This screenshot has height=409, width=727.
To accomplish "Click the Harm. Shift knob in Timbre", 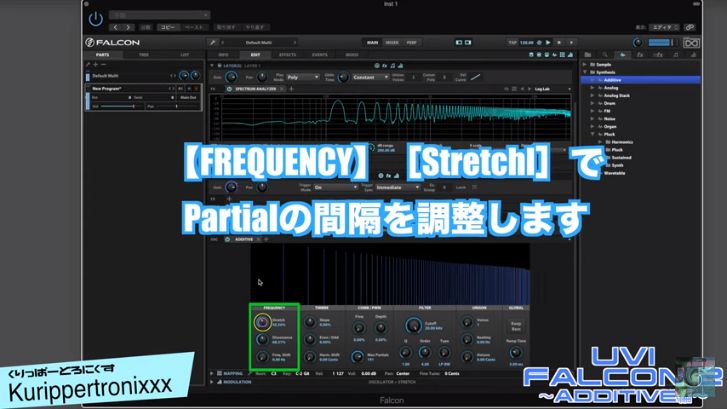I will tap(310, 357).
